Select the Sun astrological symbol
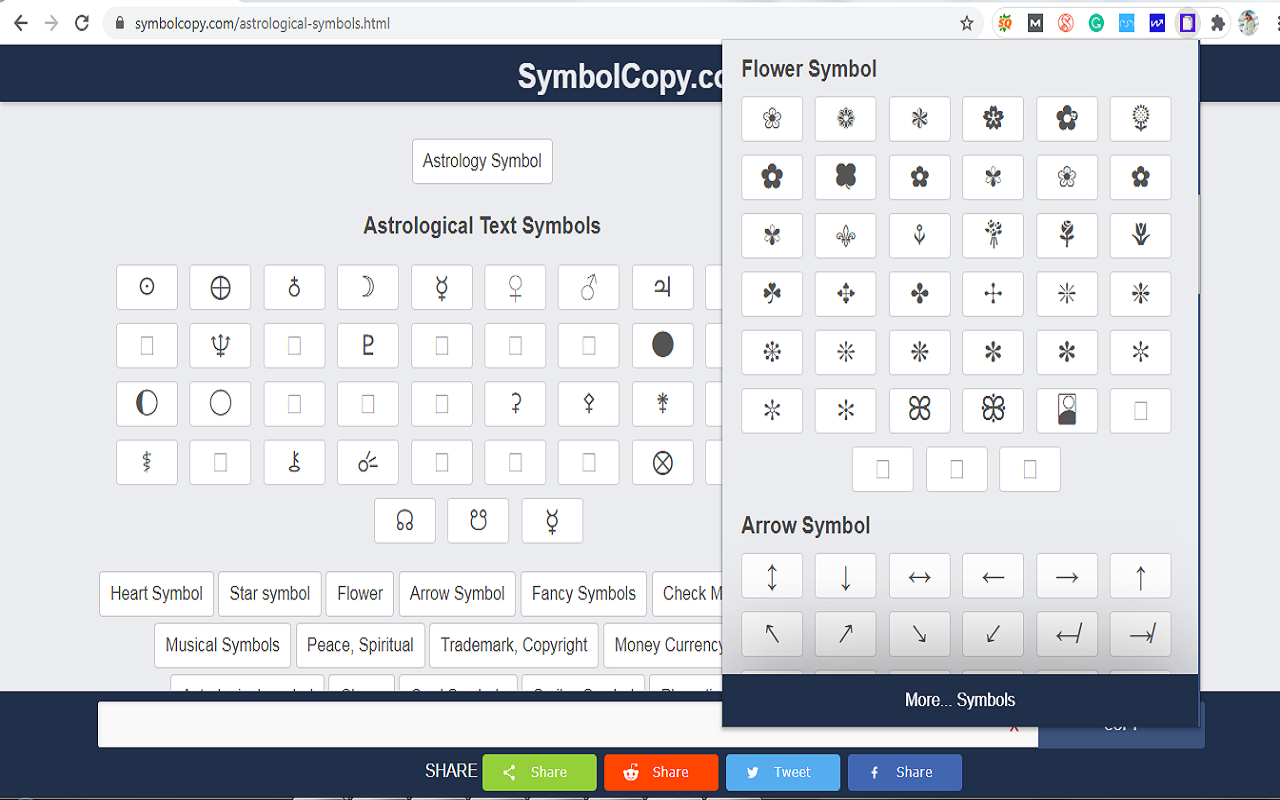The width and height of the screenshot is (1280, 800). point(147,287)
